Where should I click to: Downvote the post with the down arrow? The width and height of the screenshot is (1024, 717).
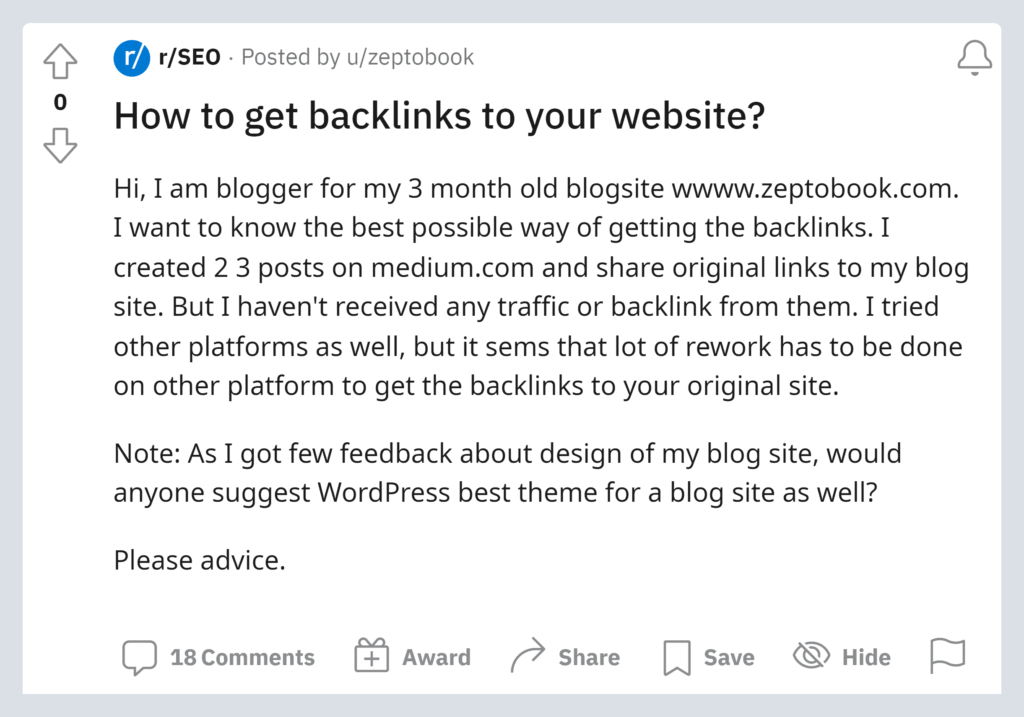pos(59,146)
